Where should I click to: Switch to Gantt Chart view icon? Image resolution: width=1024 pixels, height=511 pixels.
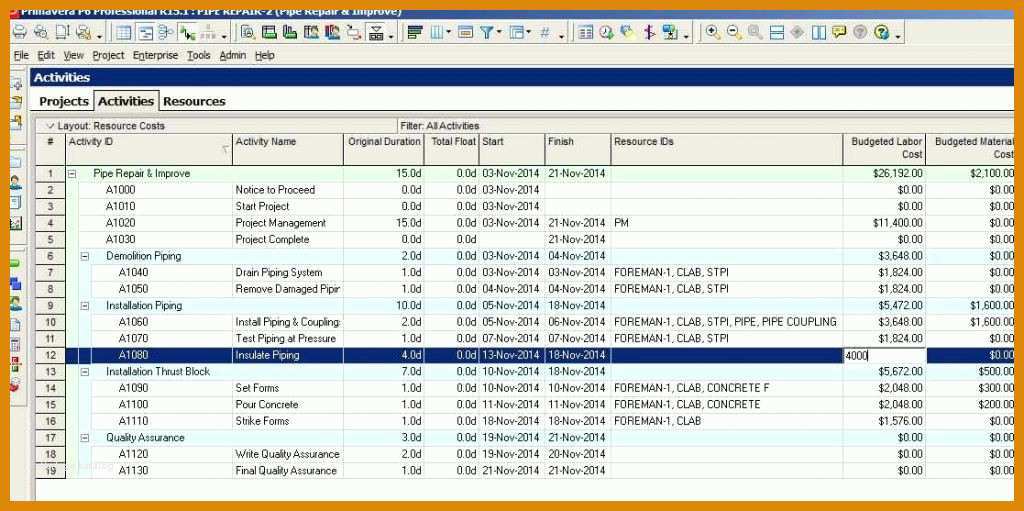pos(145,32)
